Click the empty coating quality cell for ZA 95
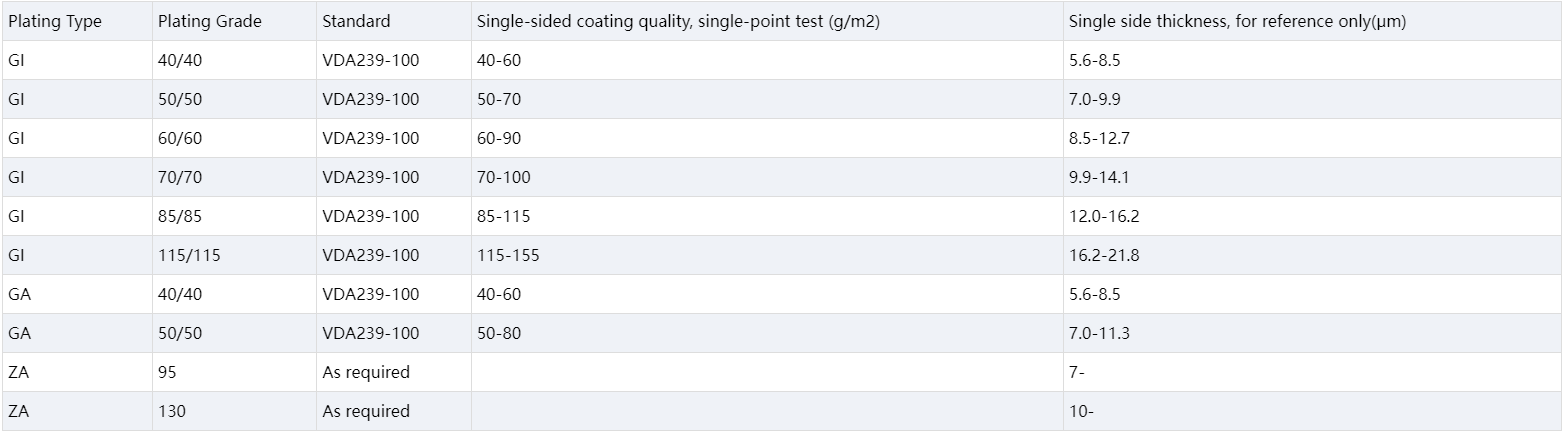This screenshot has height=435, width=1565. pos(766,372)
